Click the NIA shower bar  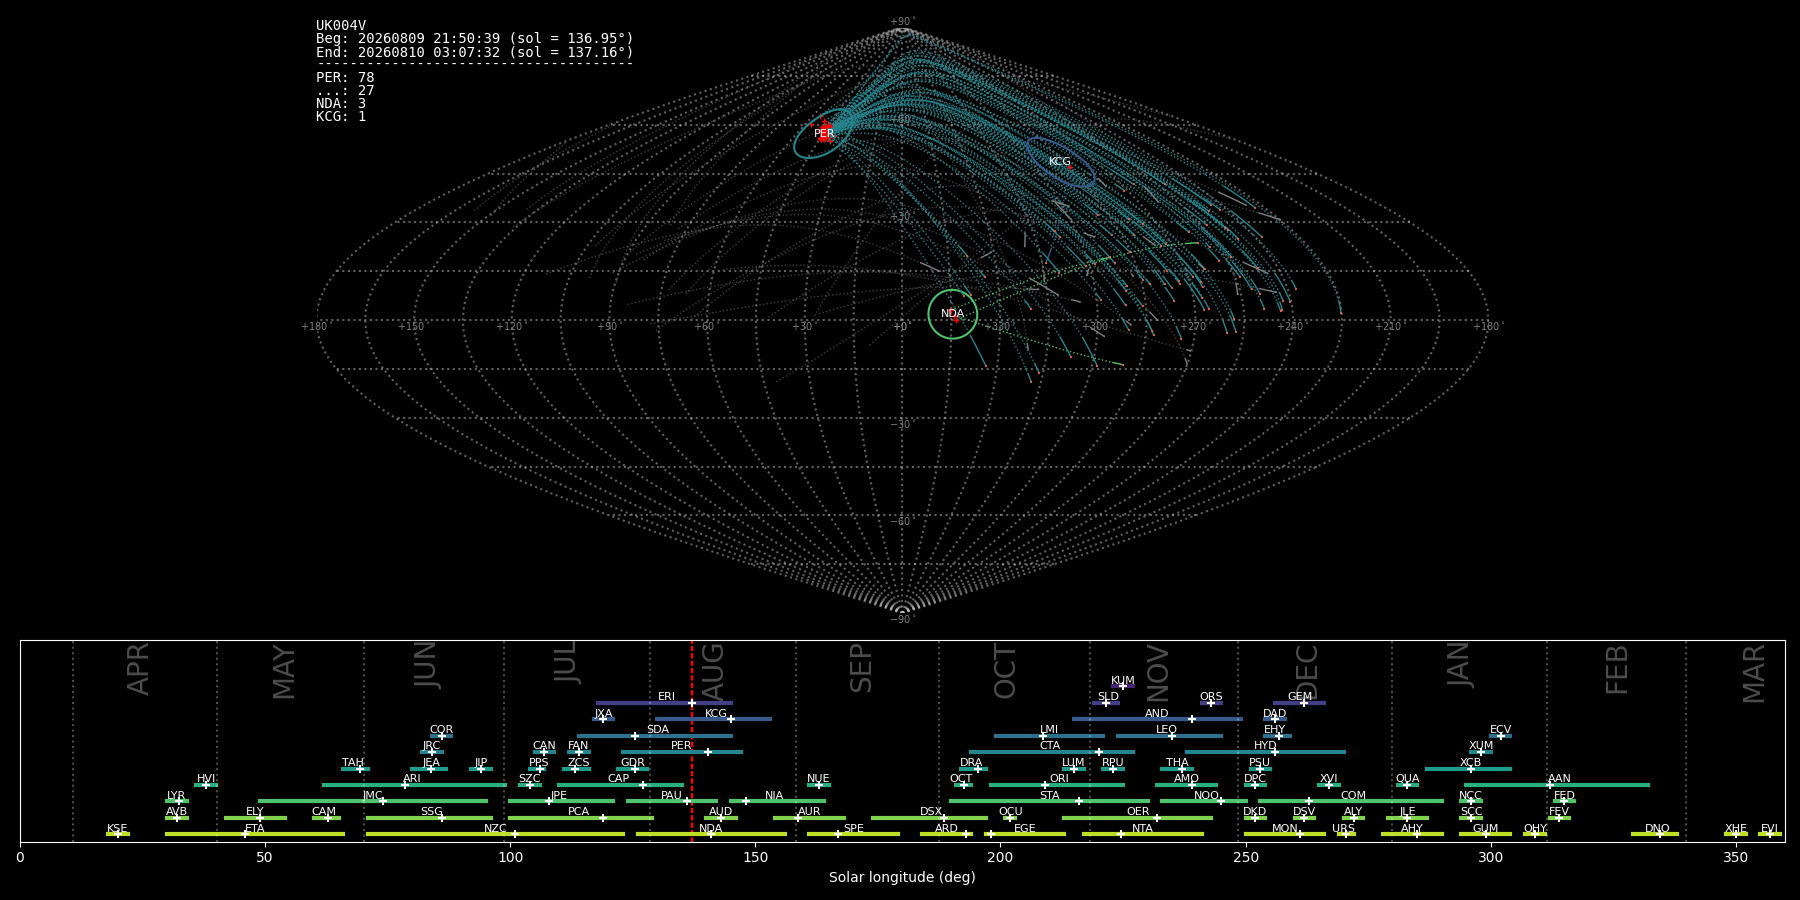coord(777,801)
